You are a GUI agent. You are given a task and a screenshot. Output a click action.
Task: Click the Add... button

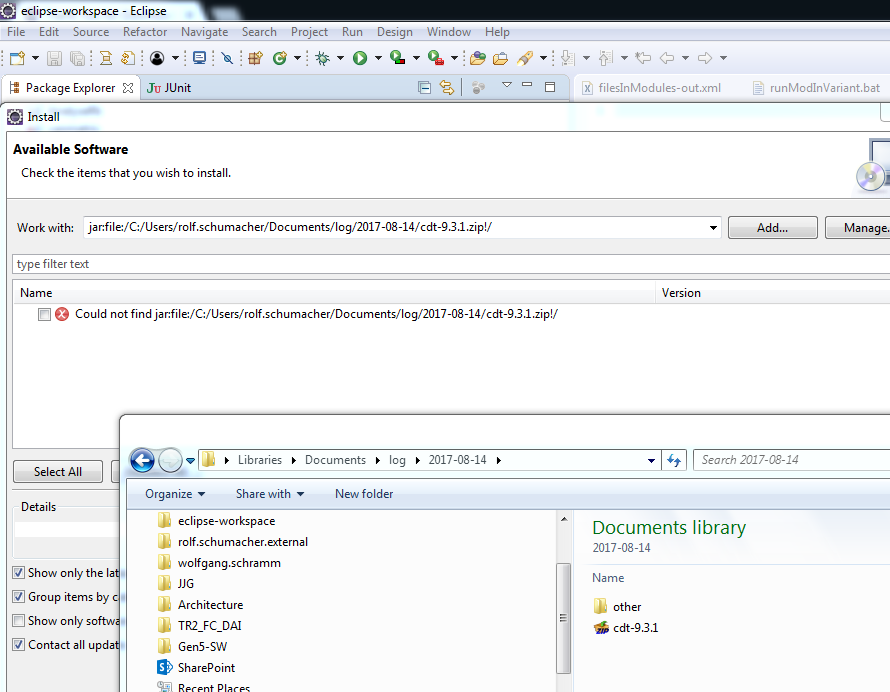coord(772,228)
